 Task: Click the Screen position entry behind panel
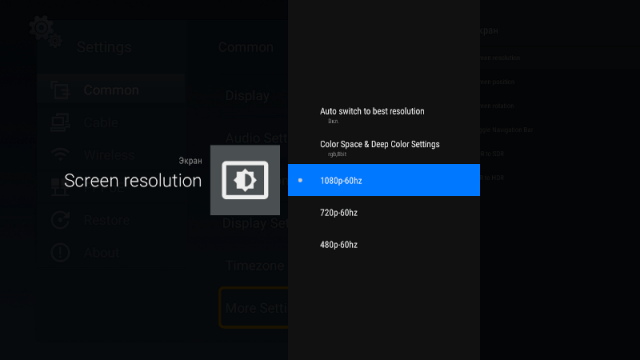[497, 82]
